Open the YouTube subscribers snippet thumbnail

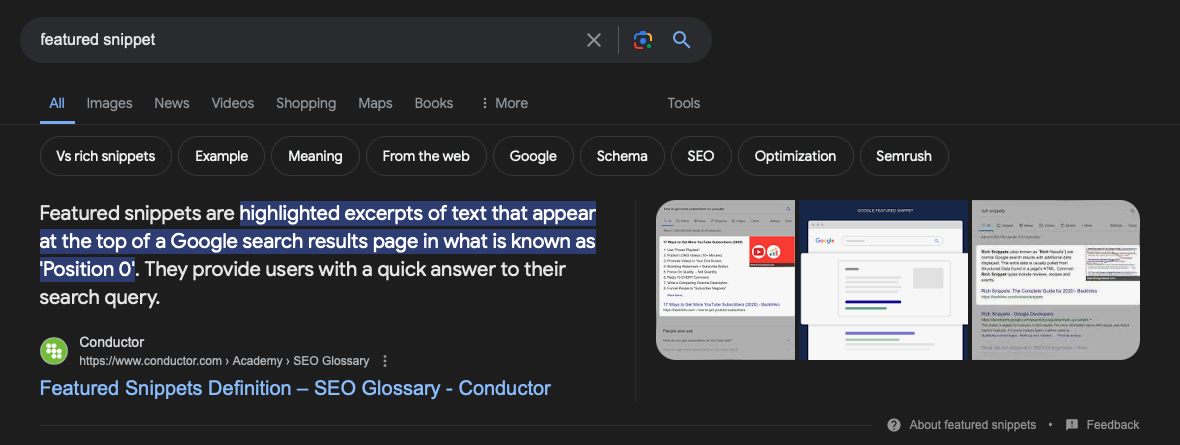[x=725, y=280]
